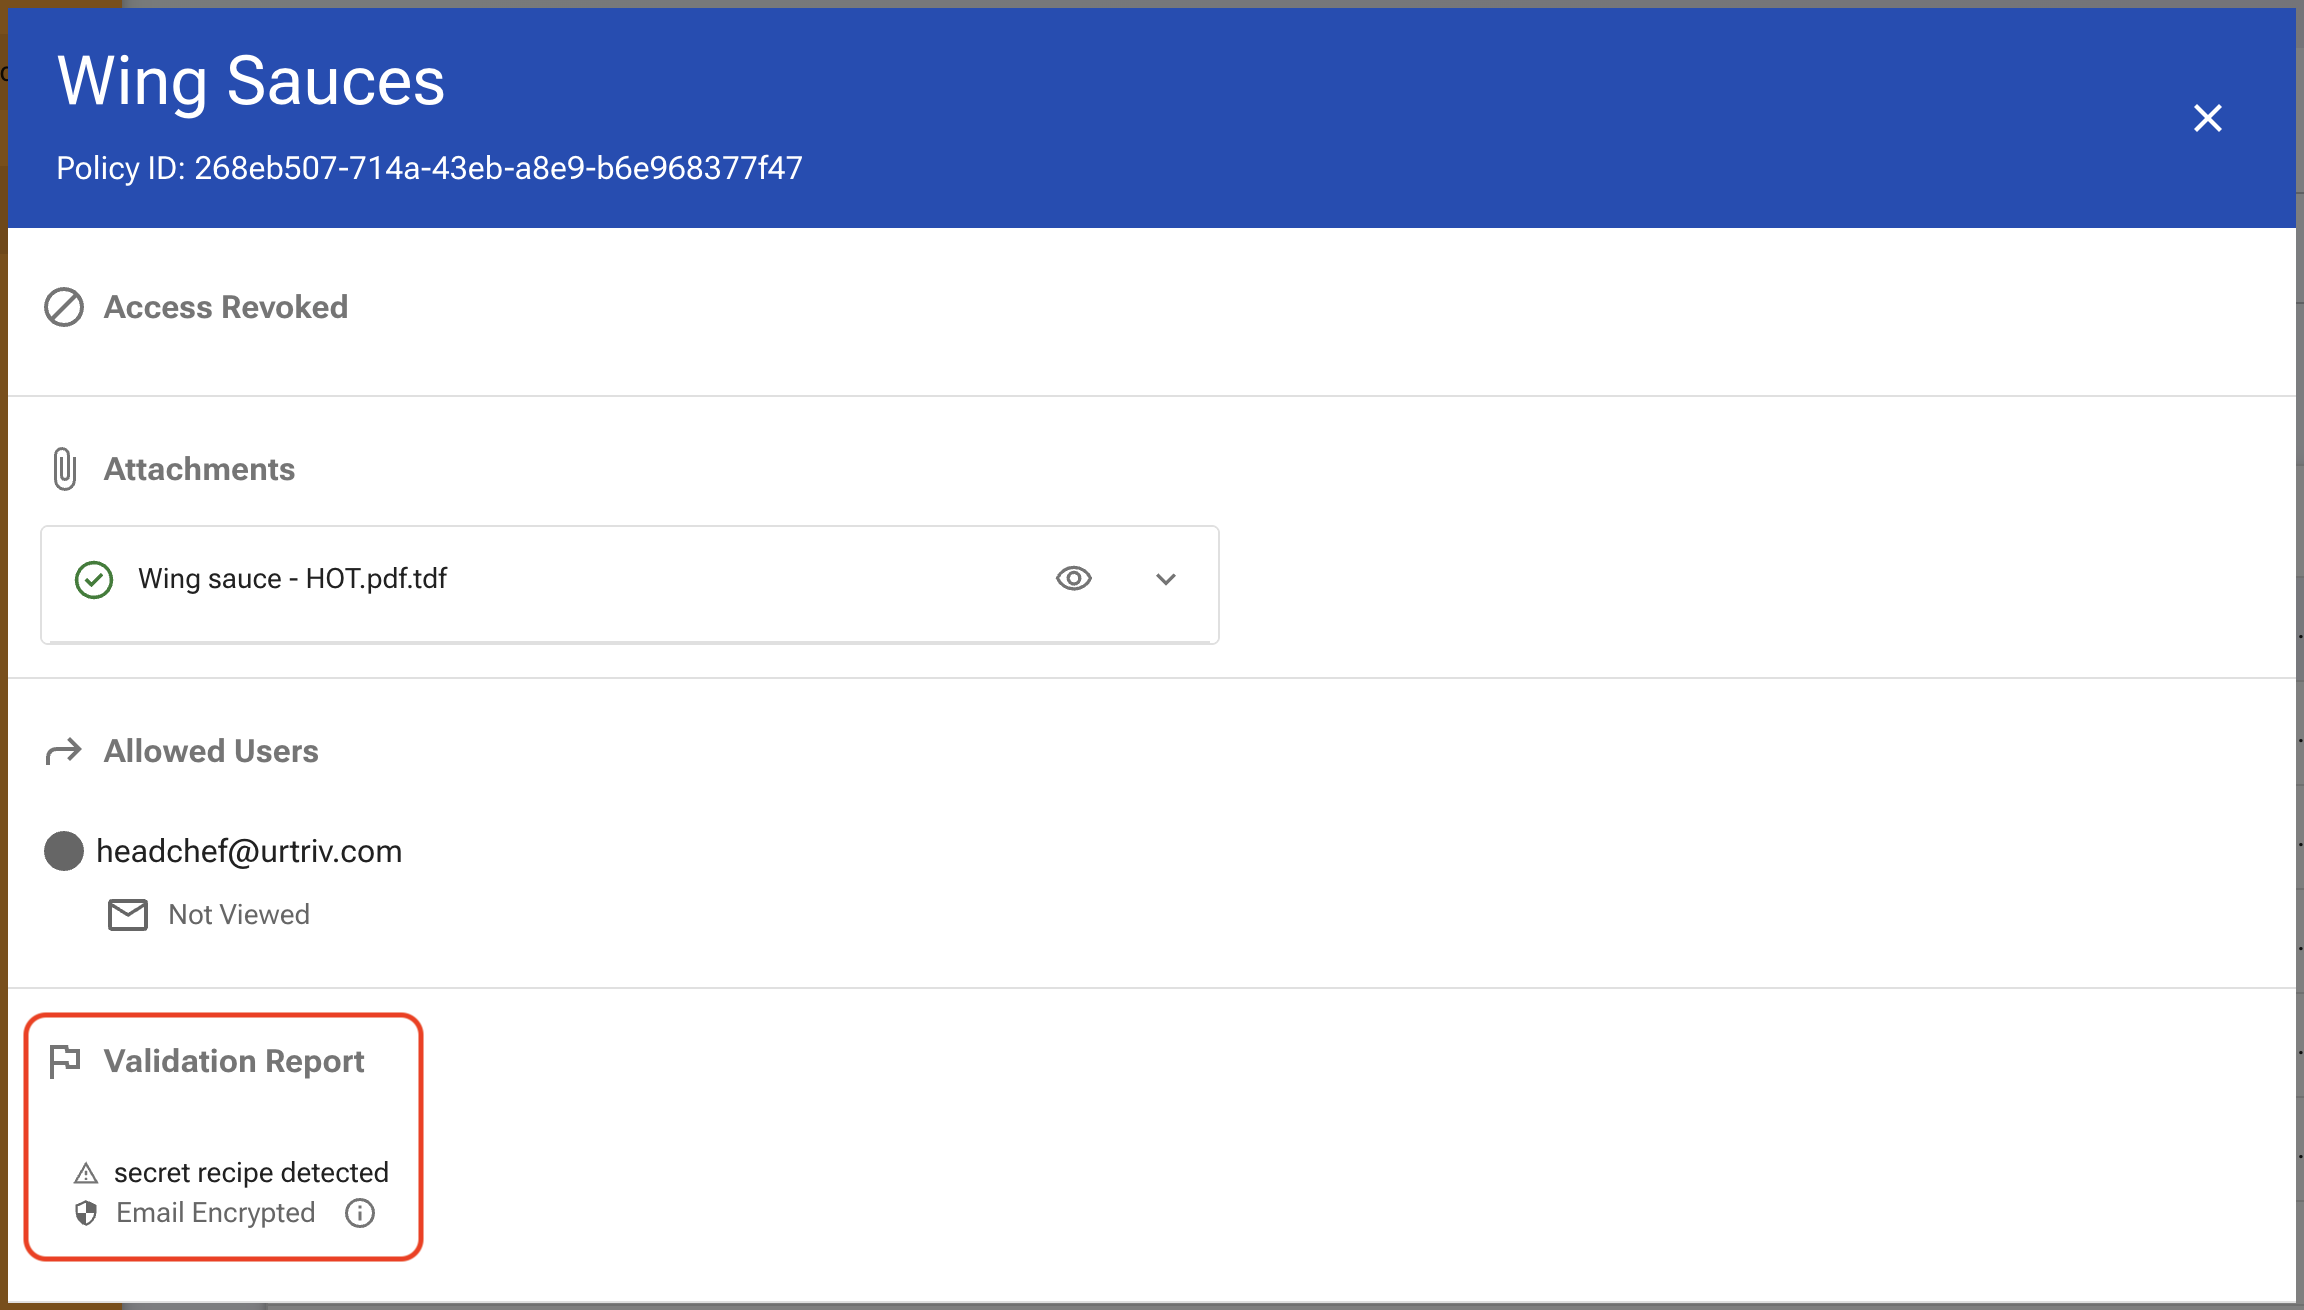Screen dimensions: 2304x1310
Task: Click the Allowed Users section heading
Action: [x=211, y=751]
